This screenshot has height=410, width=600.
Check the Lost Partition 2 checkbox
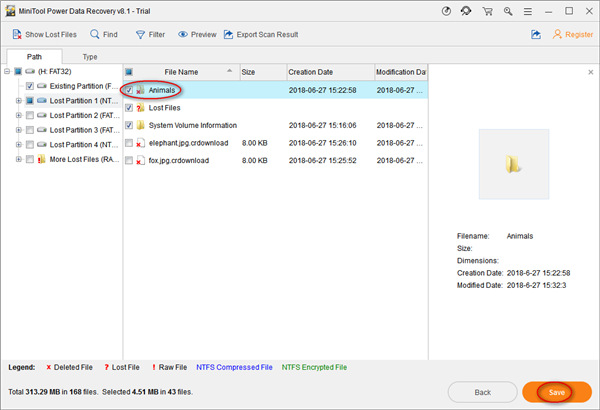[x=29, y=116]
